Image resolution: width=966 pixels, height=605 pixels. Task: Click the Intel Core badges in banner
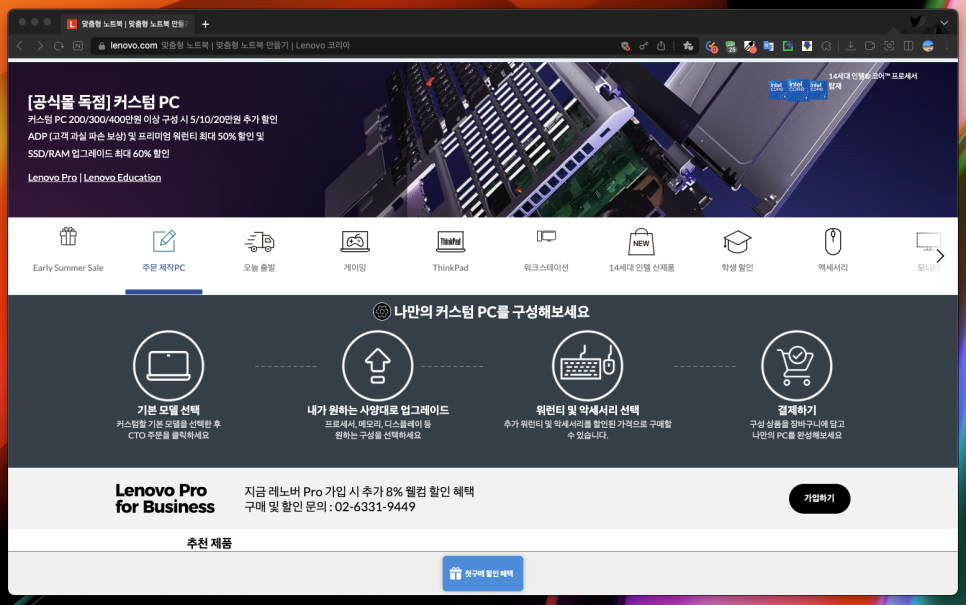point(798,89)
